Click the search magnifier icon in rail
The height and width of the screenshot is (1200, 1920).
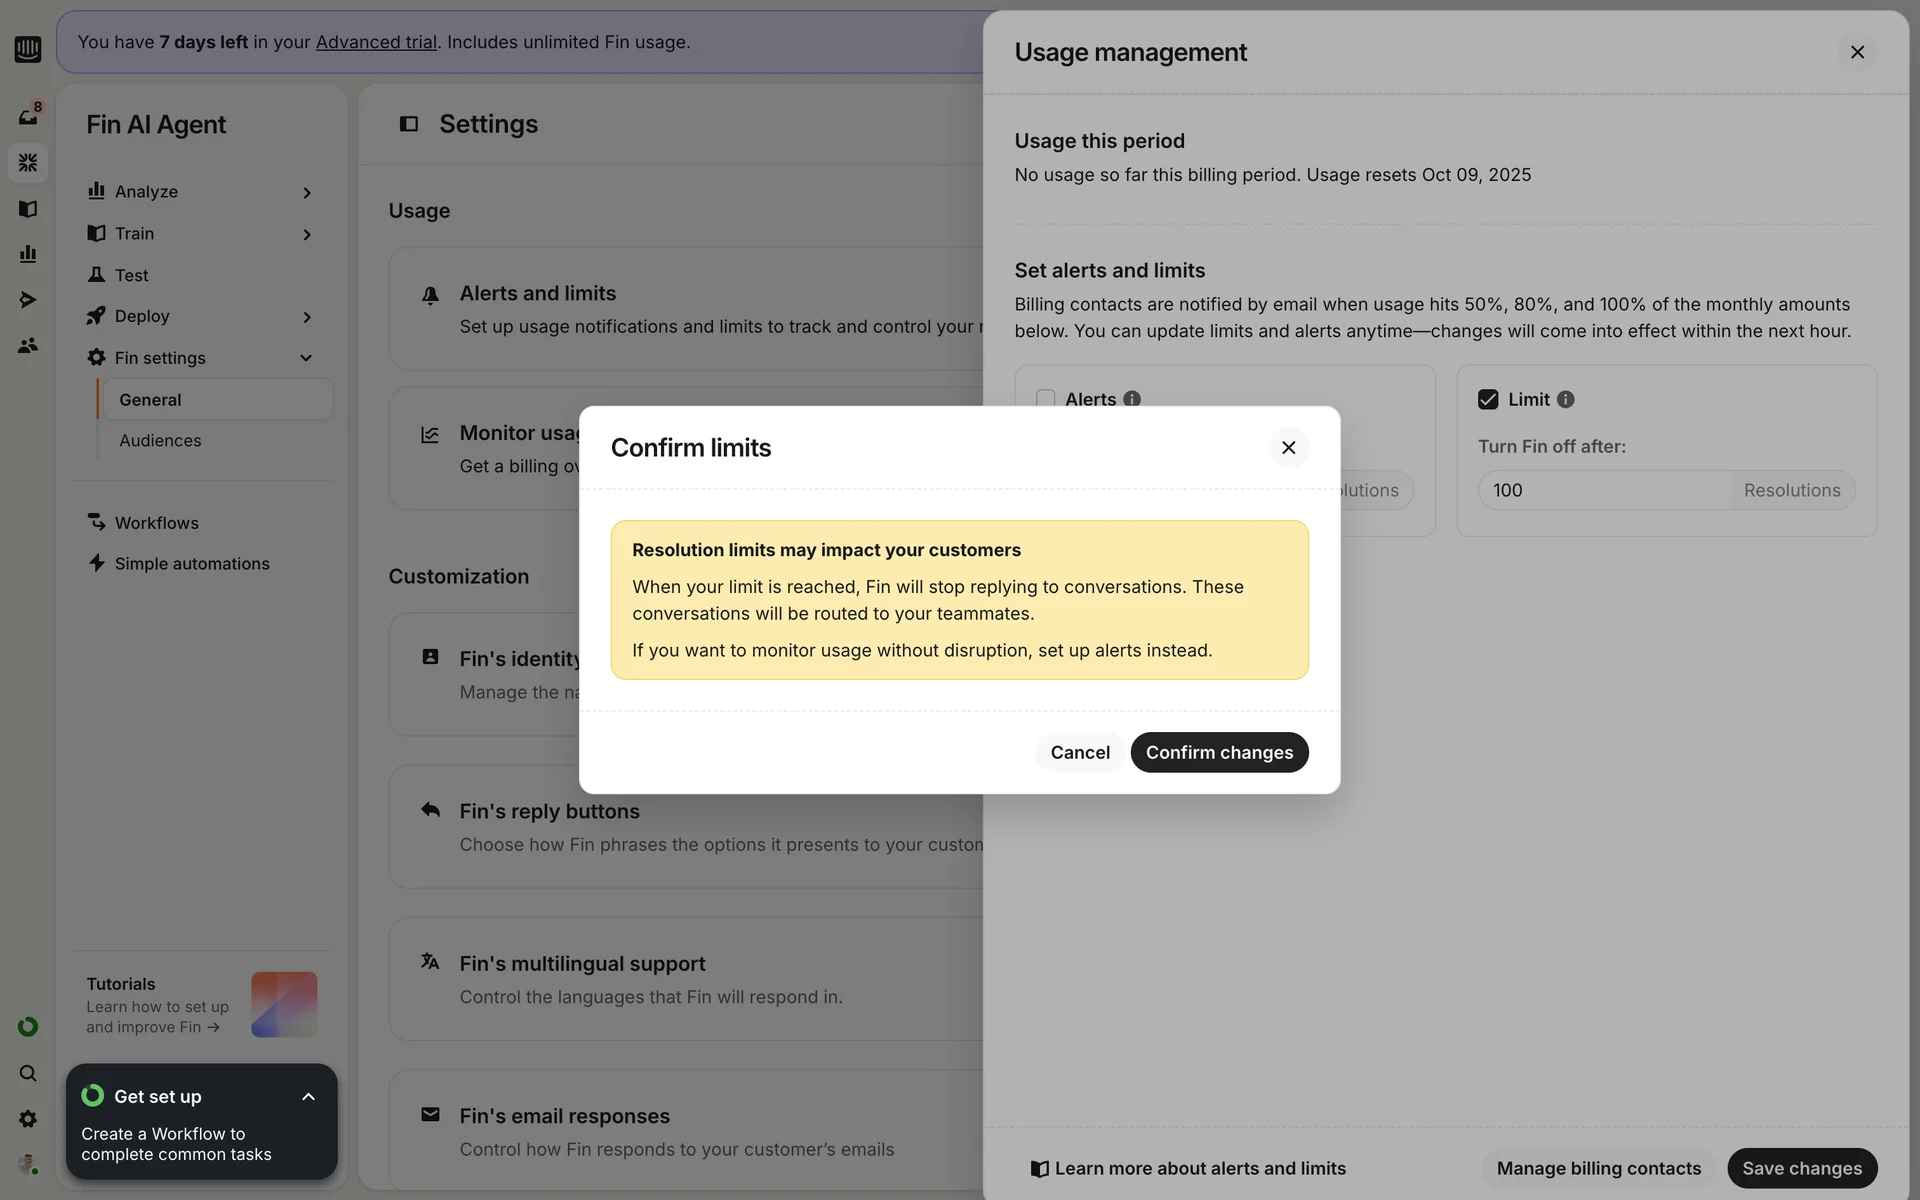[x=27, y=1073]
